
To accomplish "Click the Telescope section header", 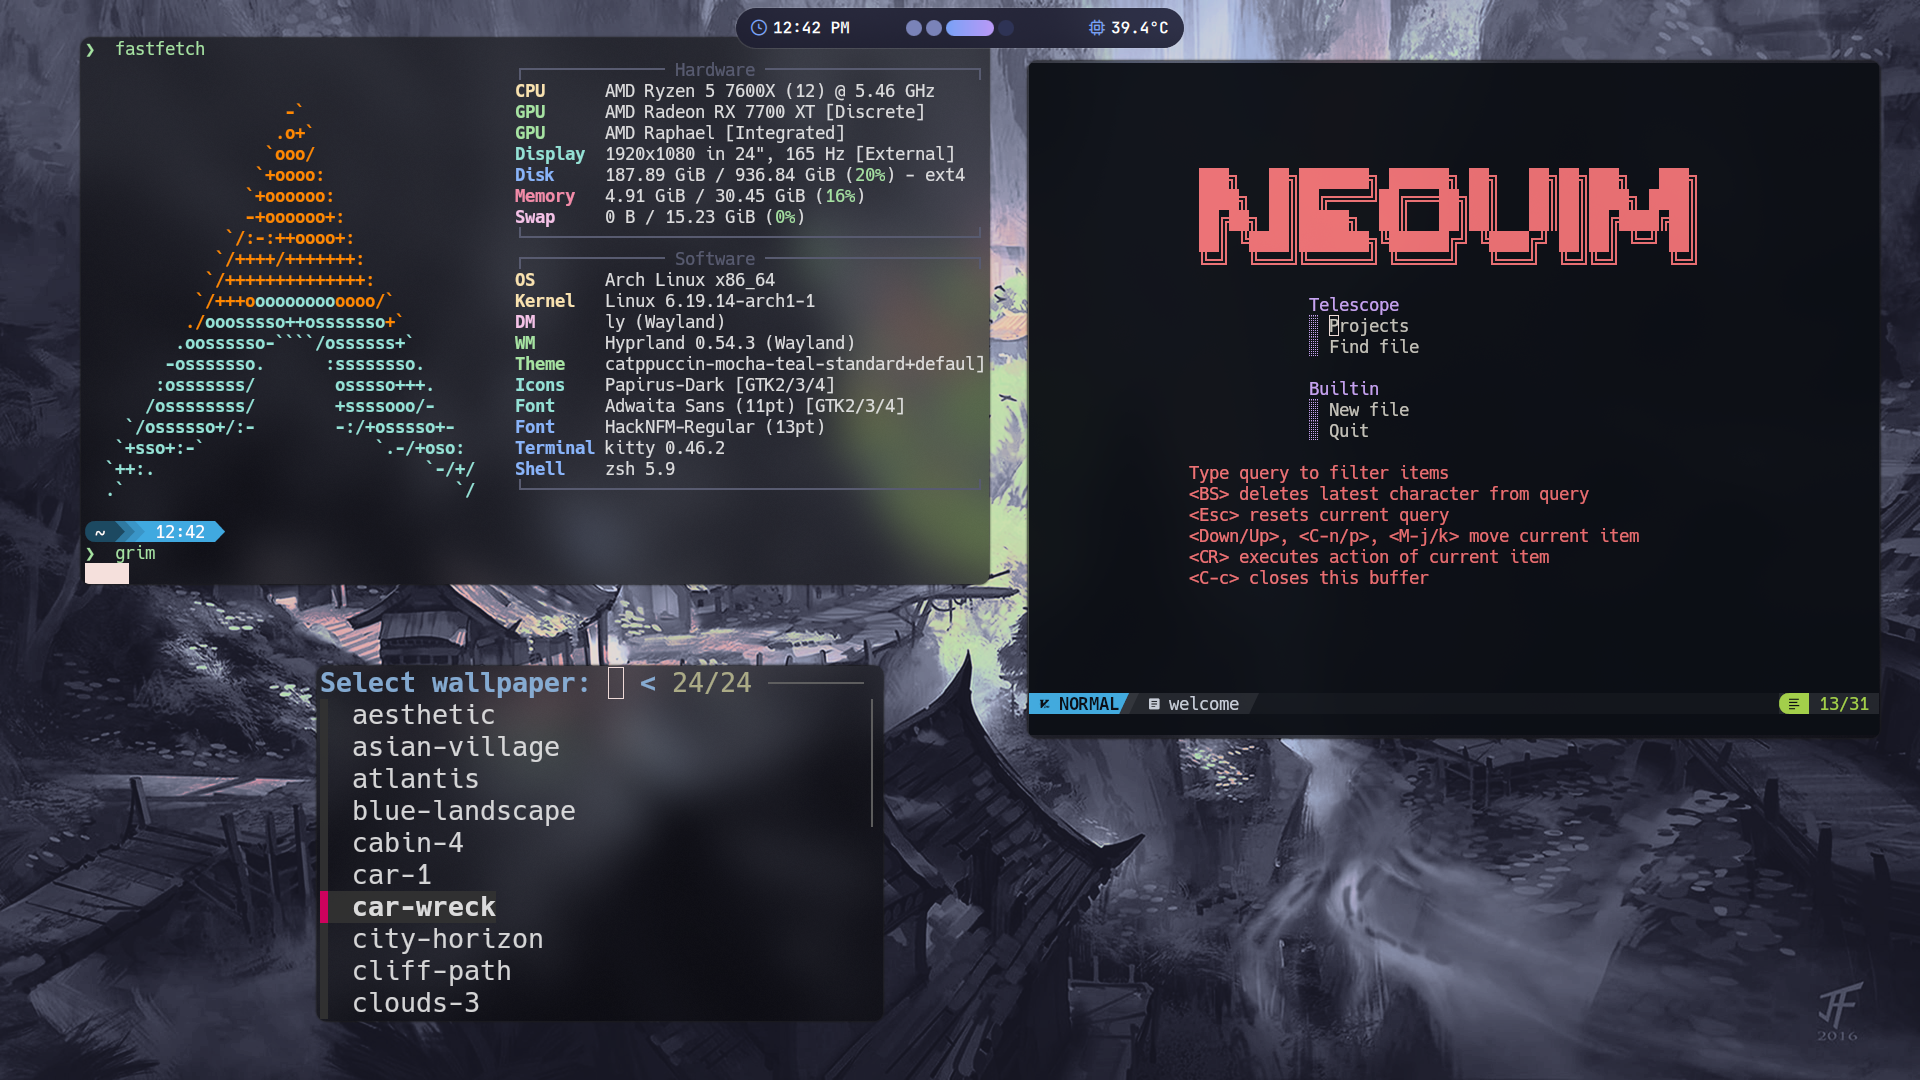I will [x=1354, y=305].
